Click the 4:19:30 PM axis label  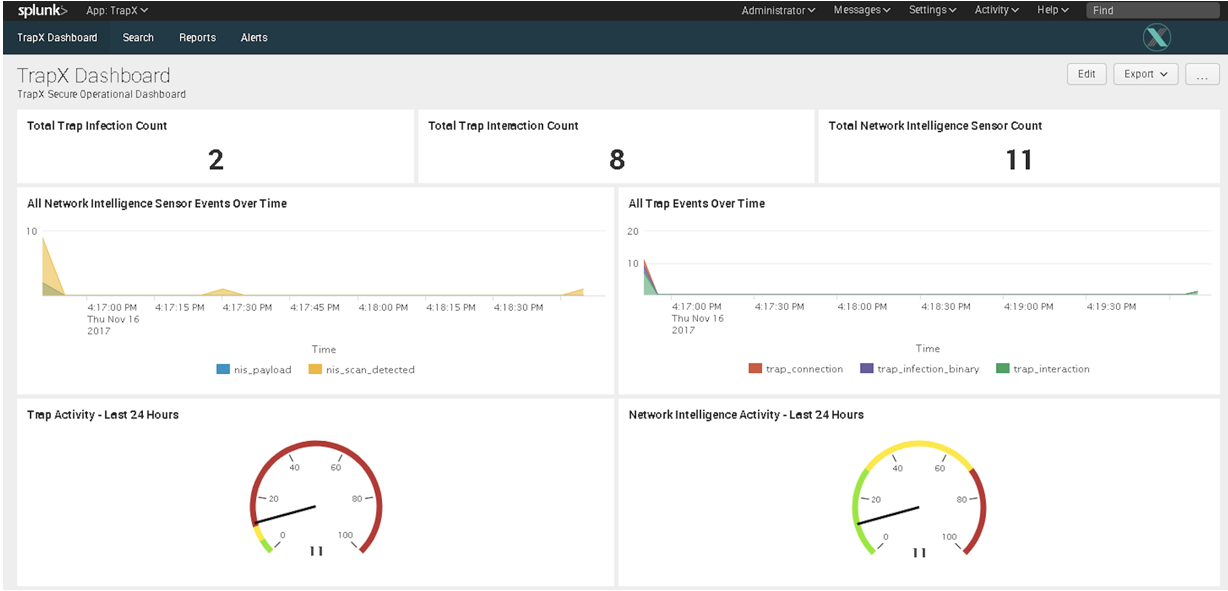pos(1111,307)
